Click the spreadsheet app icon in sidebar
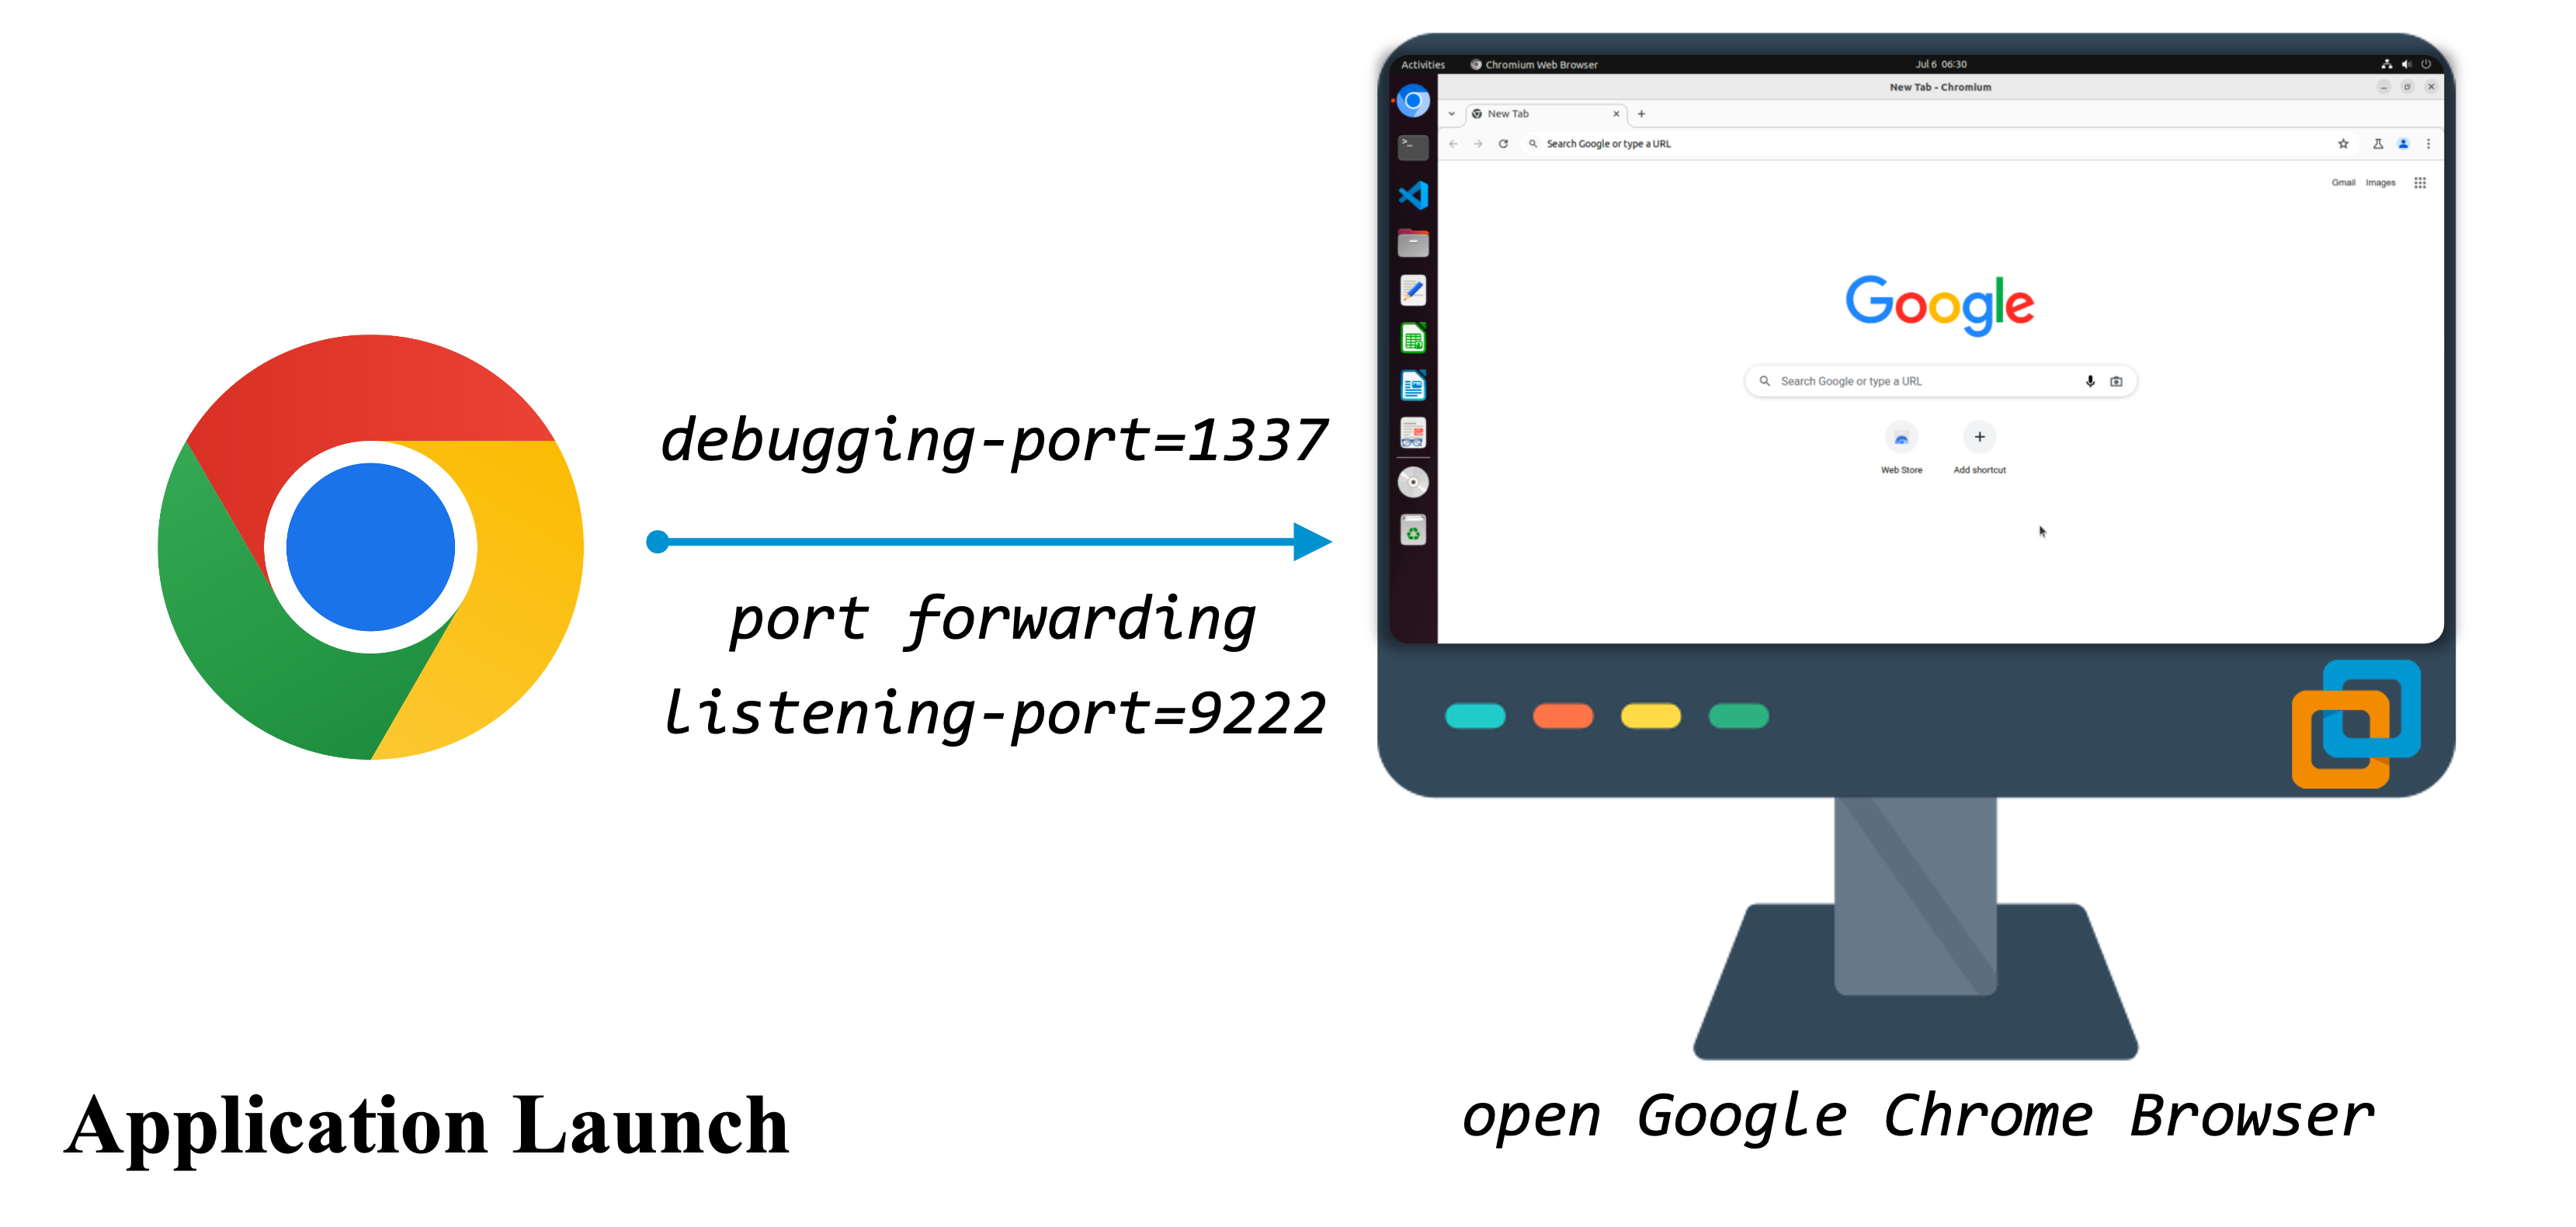This screenshot has width=2576, height=1227. (x=1413, y=340)
